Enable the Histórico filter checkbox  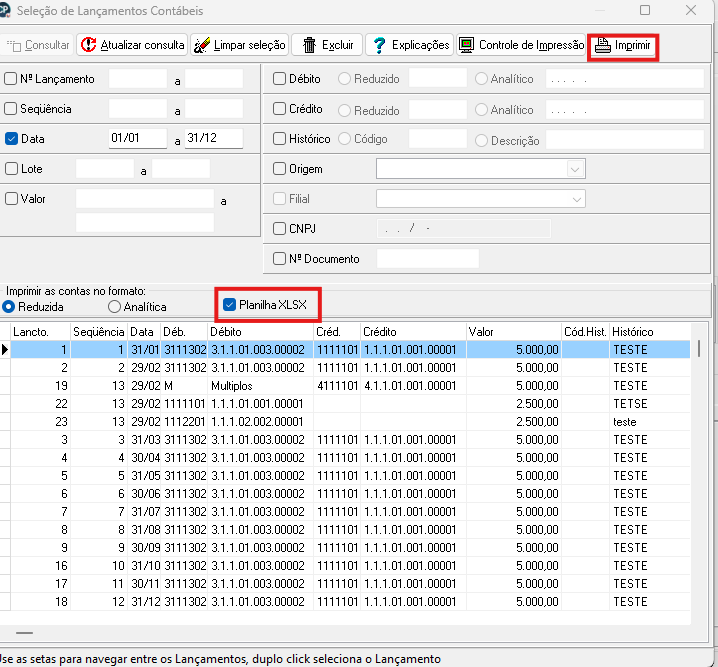click(x=279, y=139)
